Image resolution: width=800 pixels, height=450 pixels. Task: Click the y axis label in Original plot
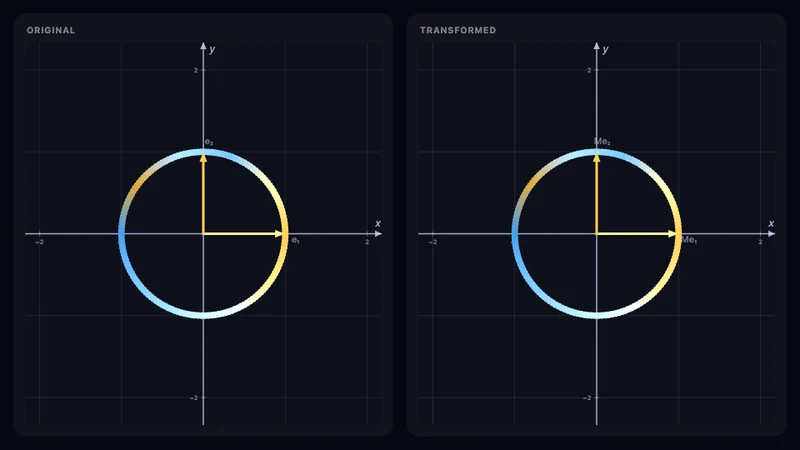click(212, 49)
